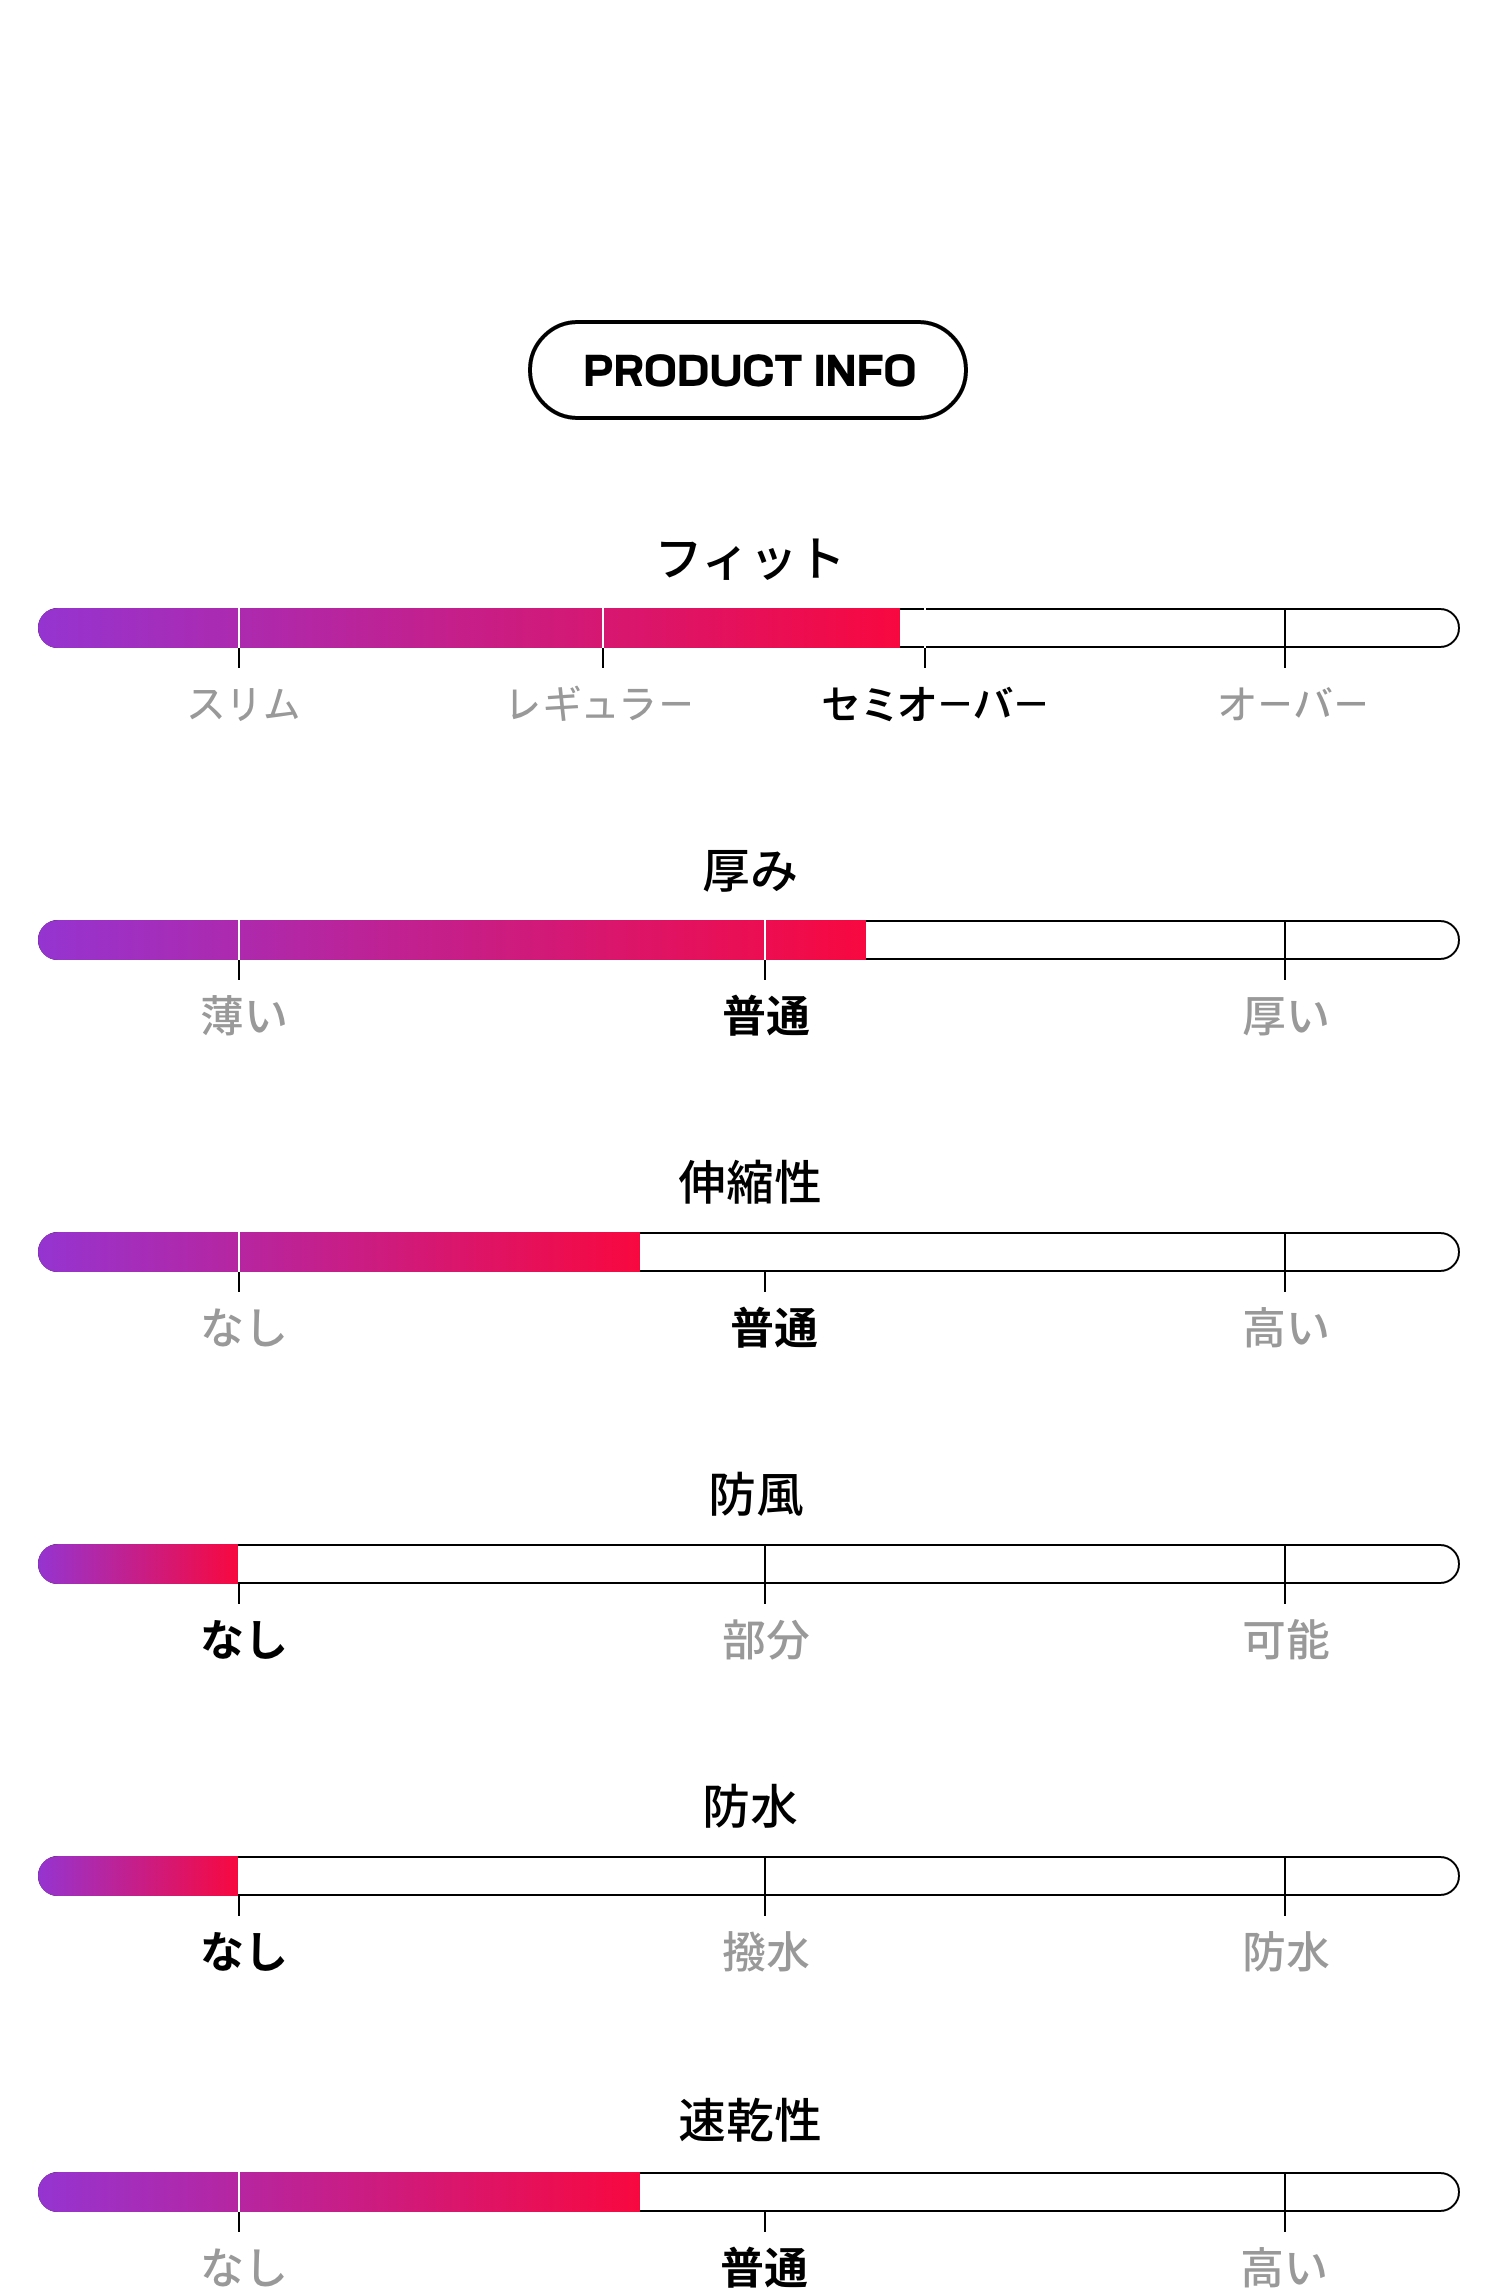This screenshot has width=1500, height=2296.
Task: Select the 薄い thickness label
Action: 244,1017
